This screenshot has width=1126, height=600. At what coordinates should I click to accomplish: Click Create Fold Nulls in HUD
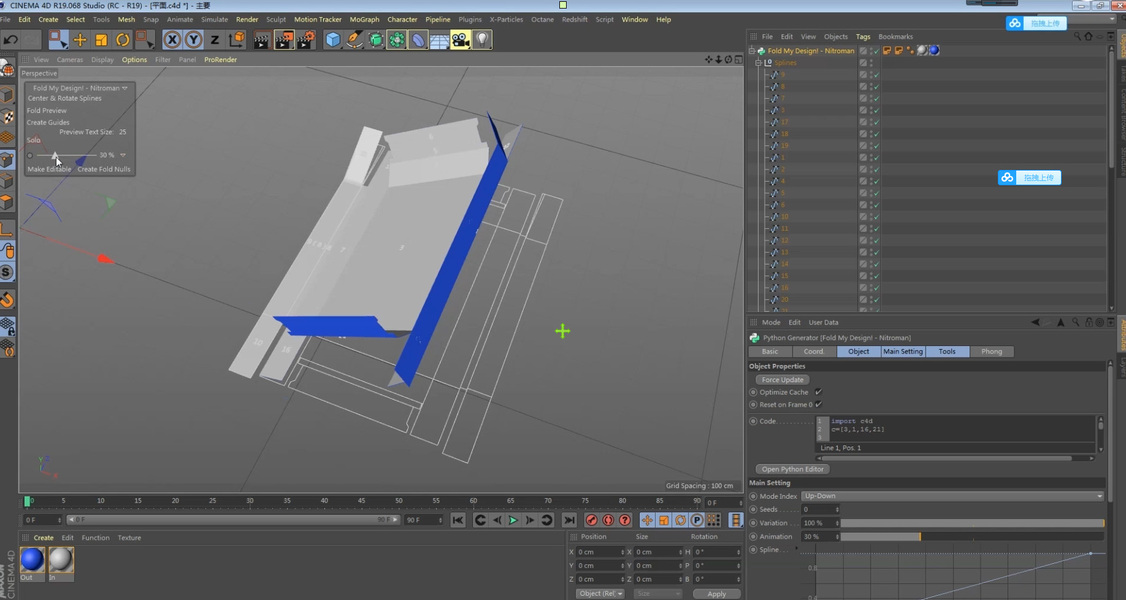click(104, 169)
